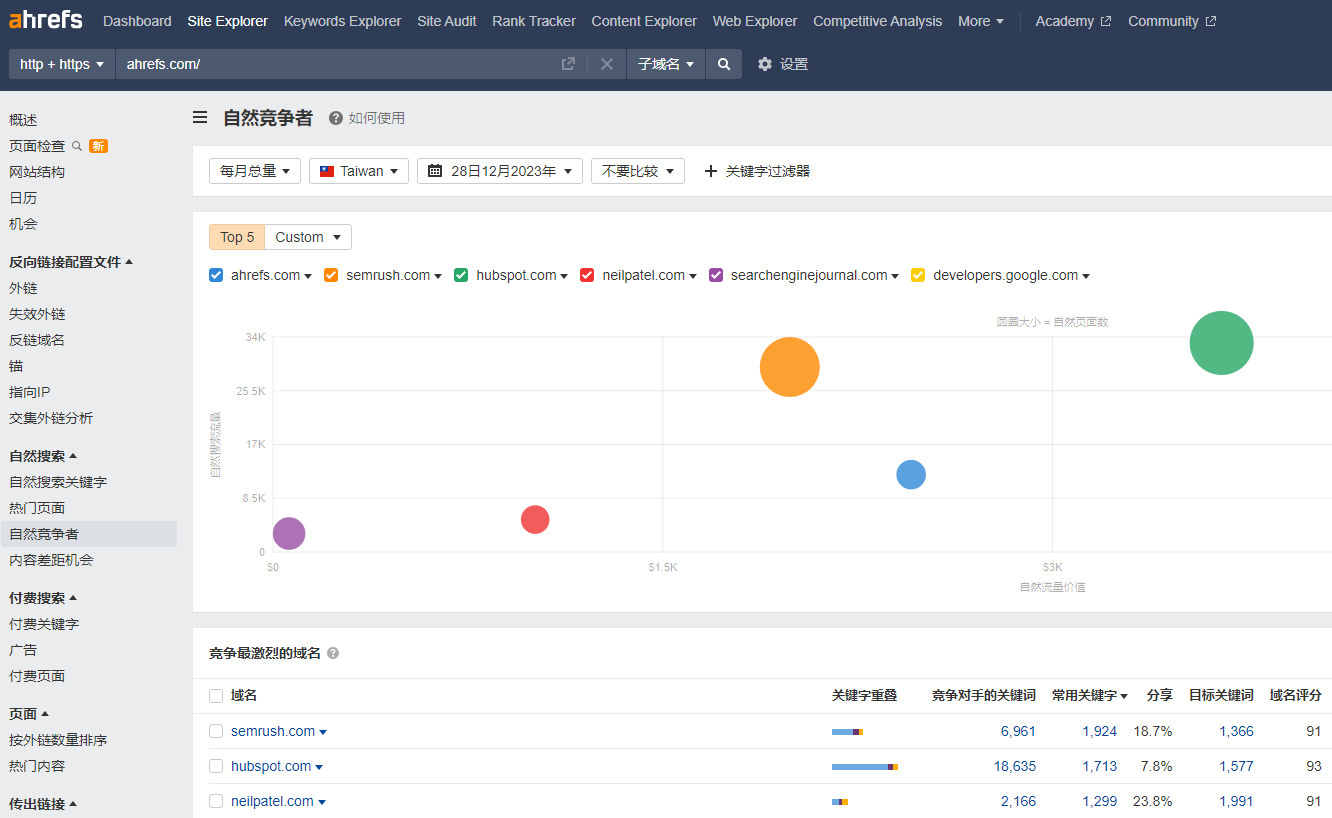
Task: Switch to the Custom competitors tab
Action: click(x=308, y=237)
